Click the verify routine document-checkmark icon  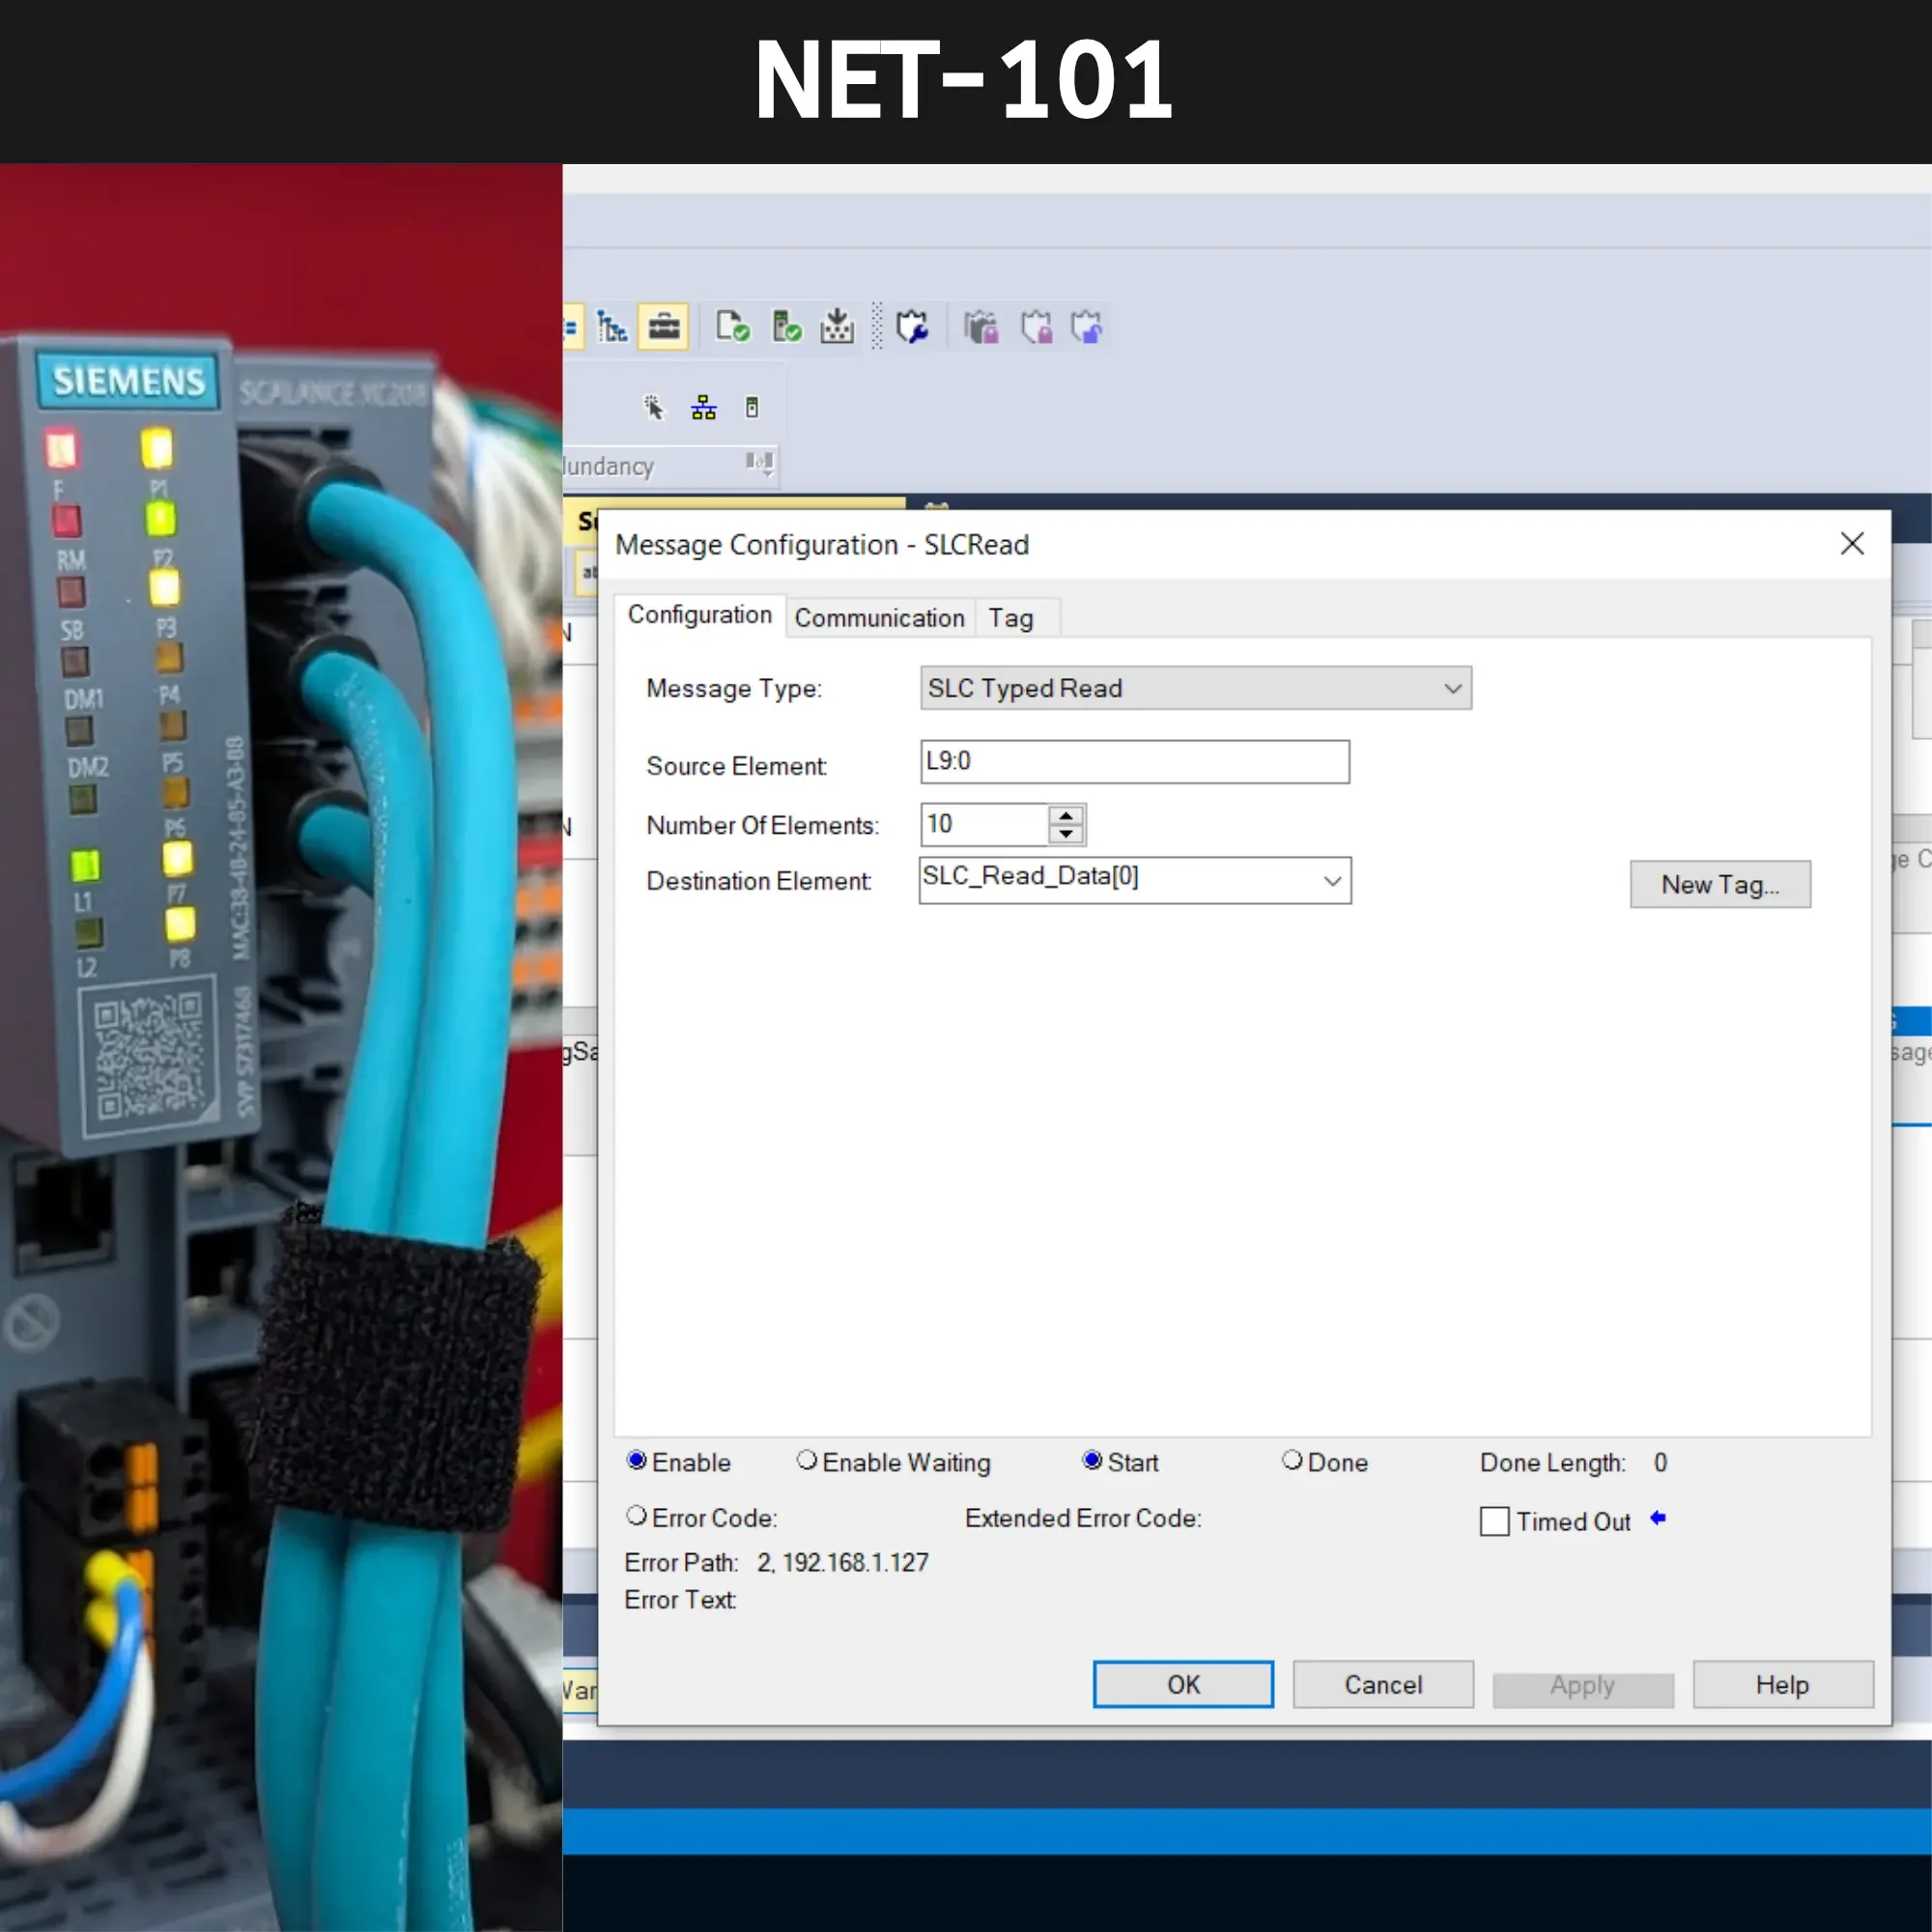(x=733, y=327)
